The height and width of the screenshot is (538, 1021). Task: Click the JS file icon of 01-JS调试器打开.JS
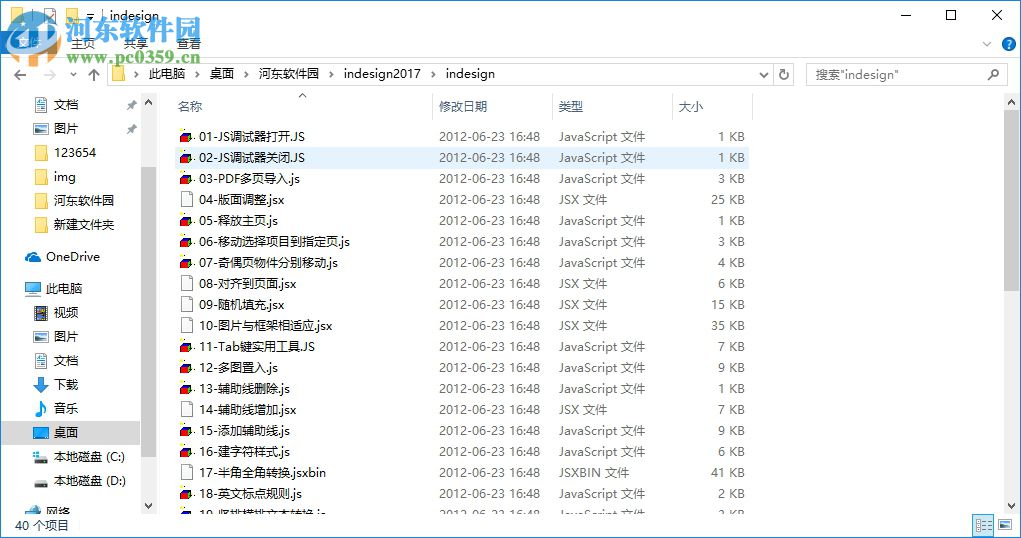click(x=186, y=137)
